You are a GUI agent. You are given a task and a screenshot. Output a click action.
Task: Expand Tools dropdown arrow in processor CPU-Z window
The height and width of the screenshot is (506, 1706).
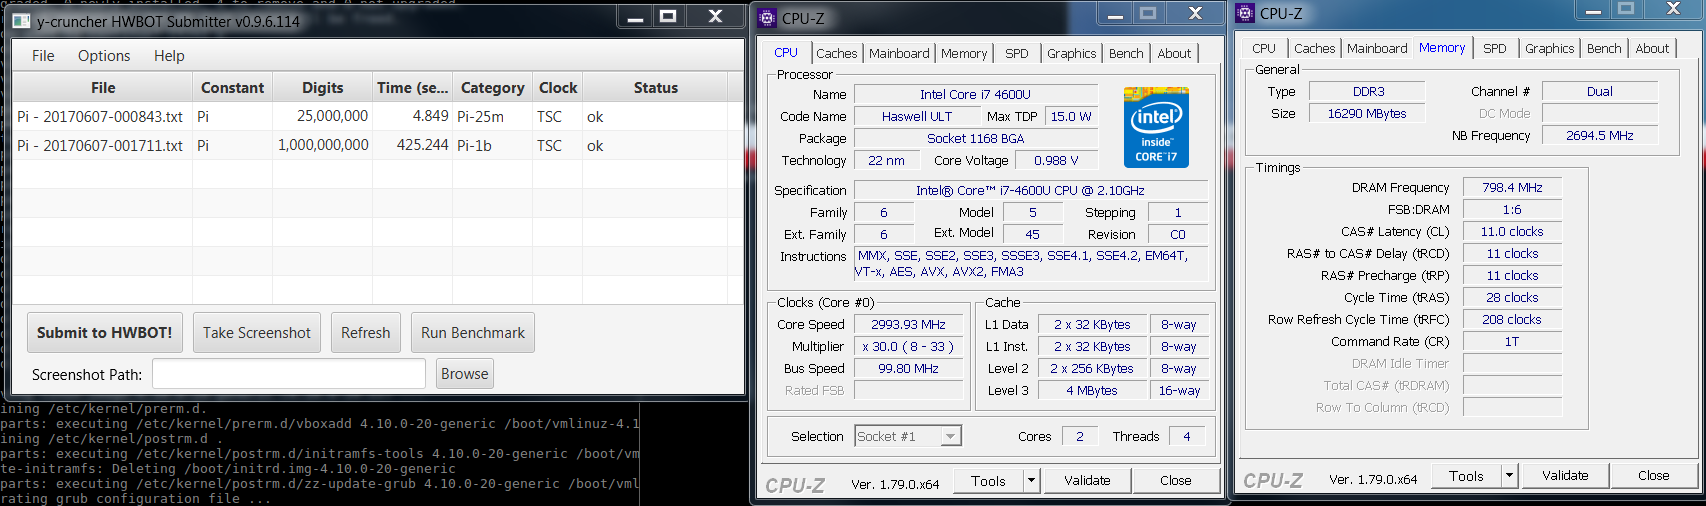point(1031,481)
